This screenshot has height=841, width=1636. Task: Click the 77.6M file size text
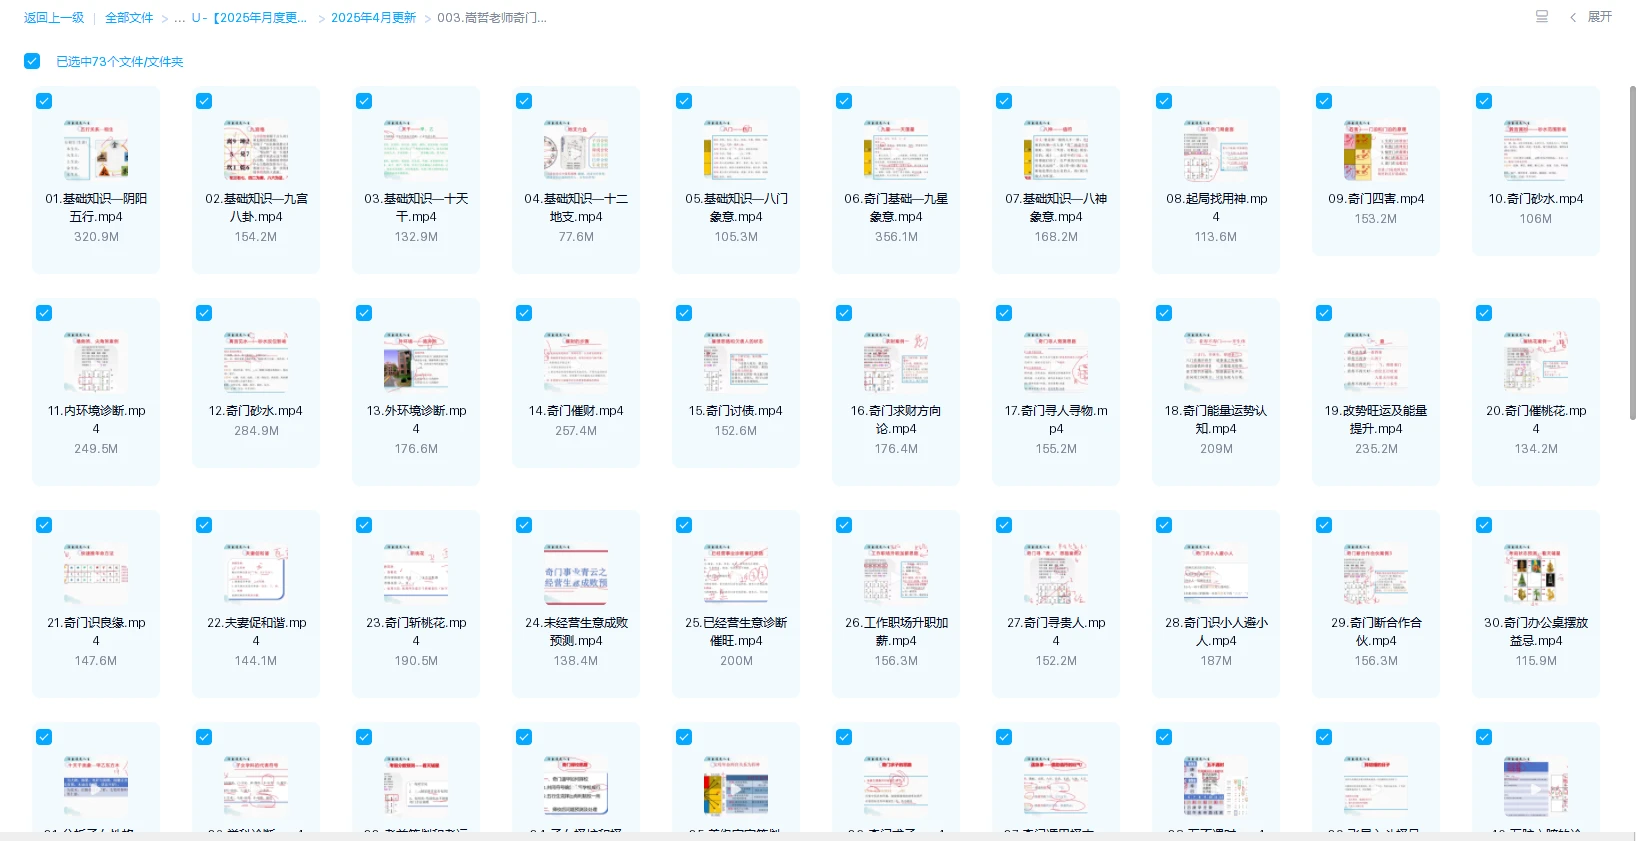point(576,237)
